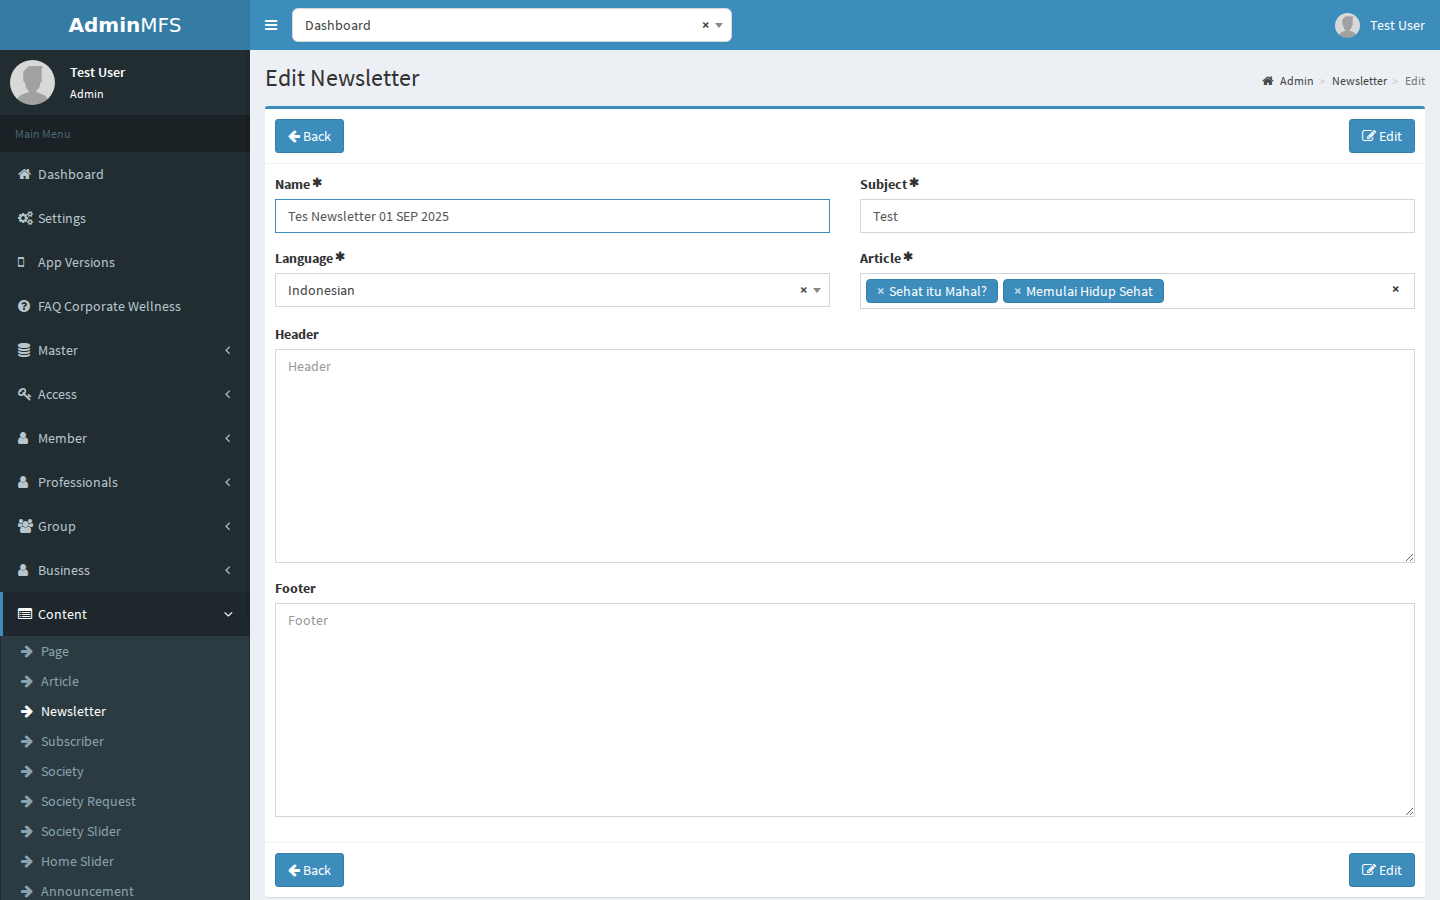
Task: Click the home icon in Admin breadcrumb
Action: coord(1267,81)
